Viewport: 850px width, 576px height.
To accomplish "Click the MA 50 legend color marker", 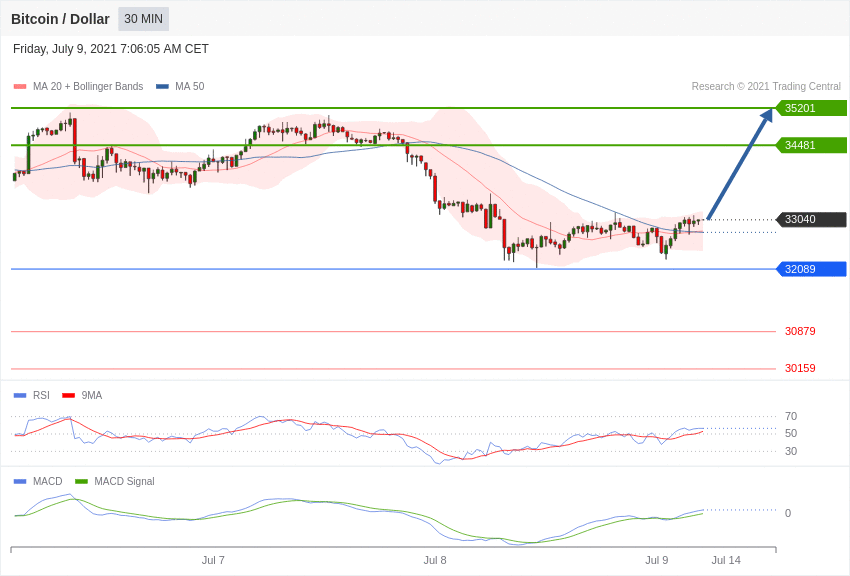I will coord(162,87).
